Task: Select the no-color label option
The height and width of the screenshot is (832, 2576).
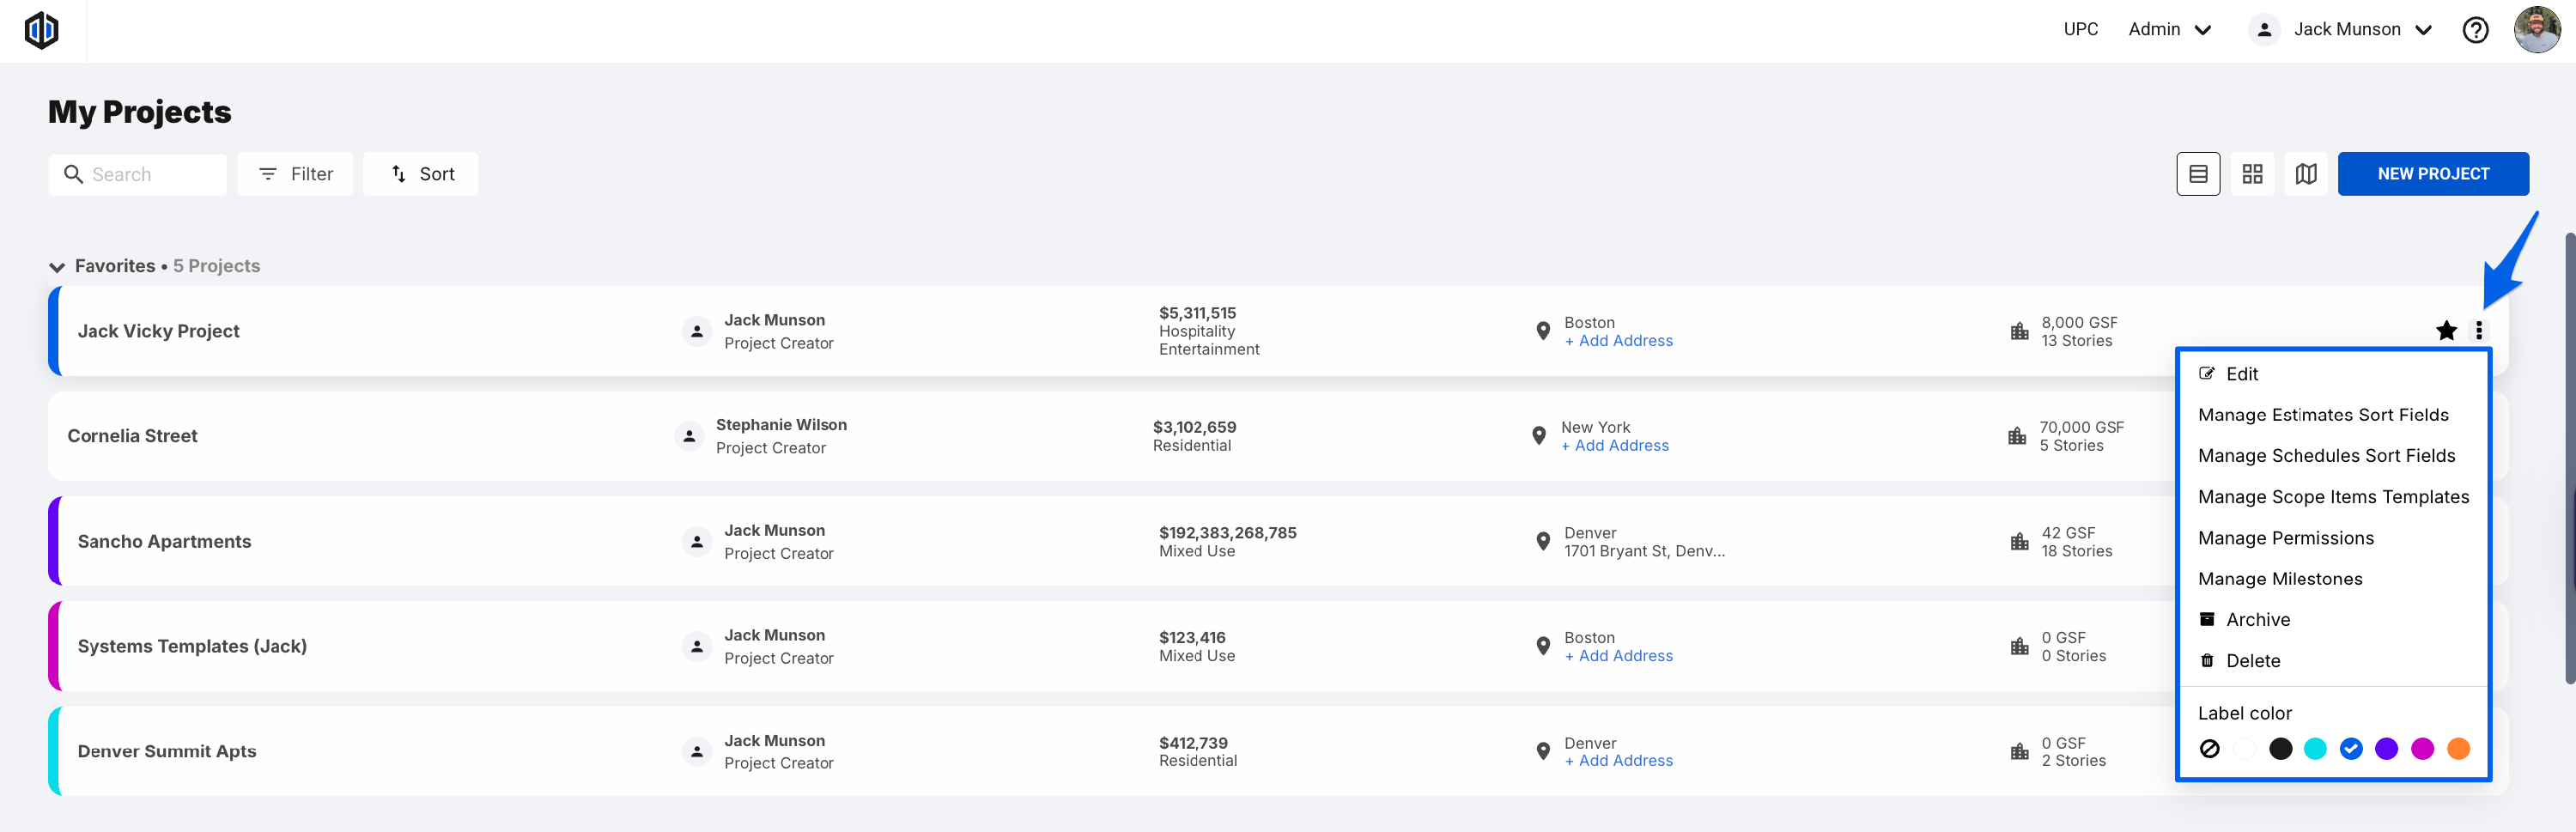Action: point(2210,748)
